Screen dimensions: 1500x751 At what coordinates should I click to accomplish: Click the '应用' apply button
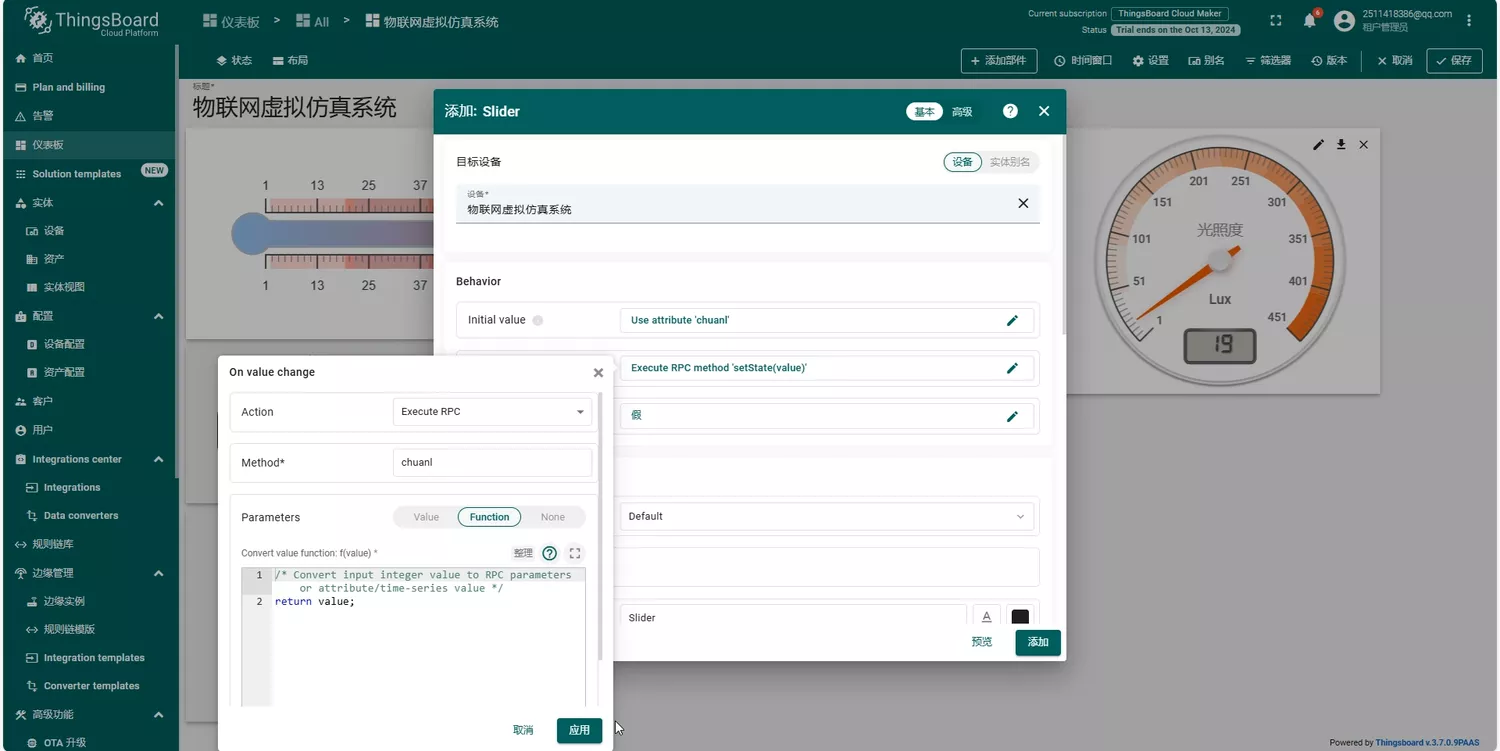pyautogui.click(x=579, y=730)
